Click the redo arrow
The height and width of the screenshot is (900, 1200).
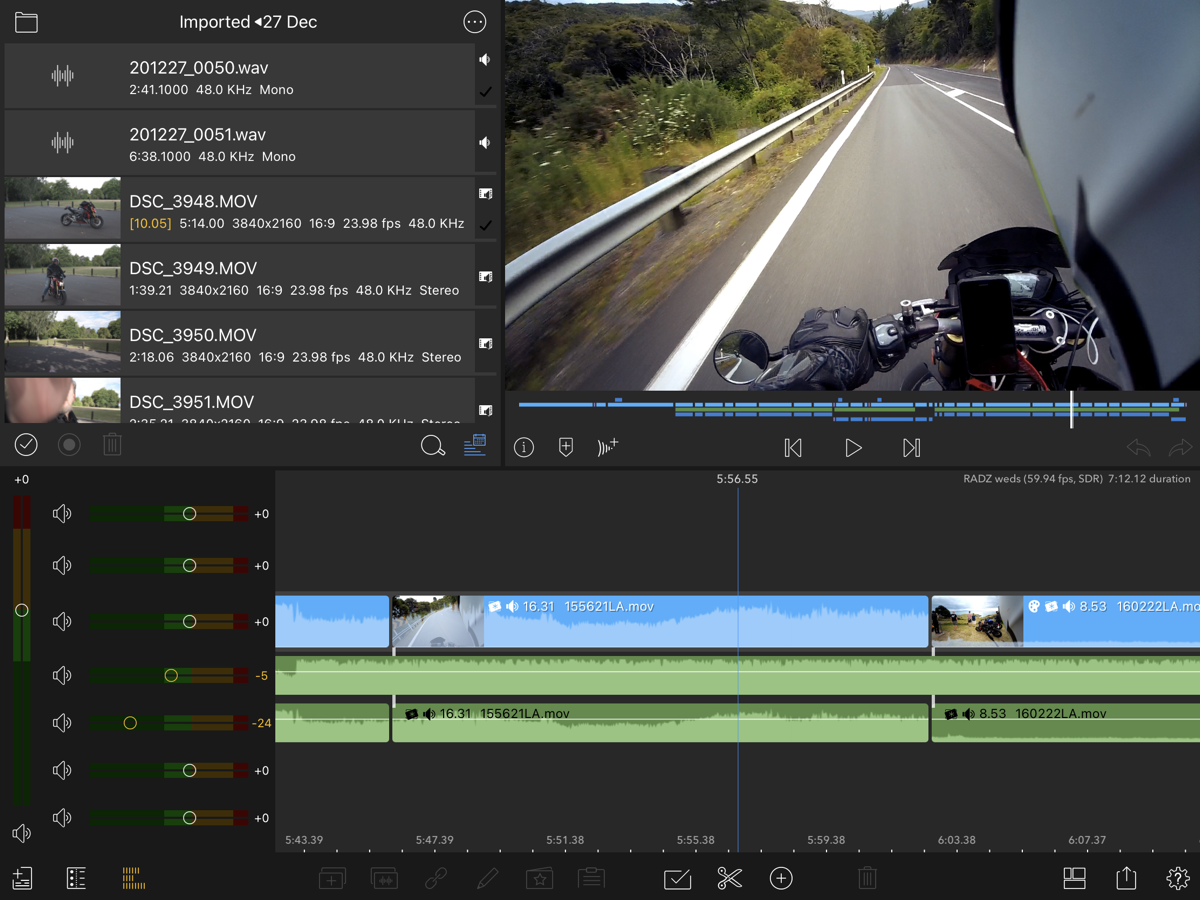[1181, 448]
